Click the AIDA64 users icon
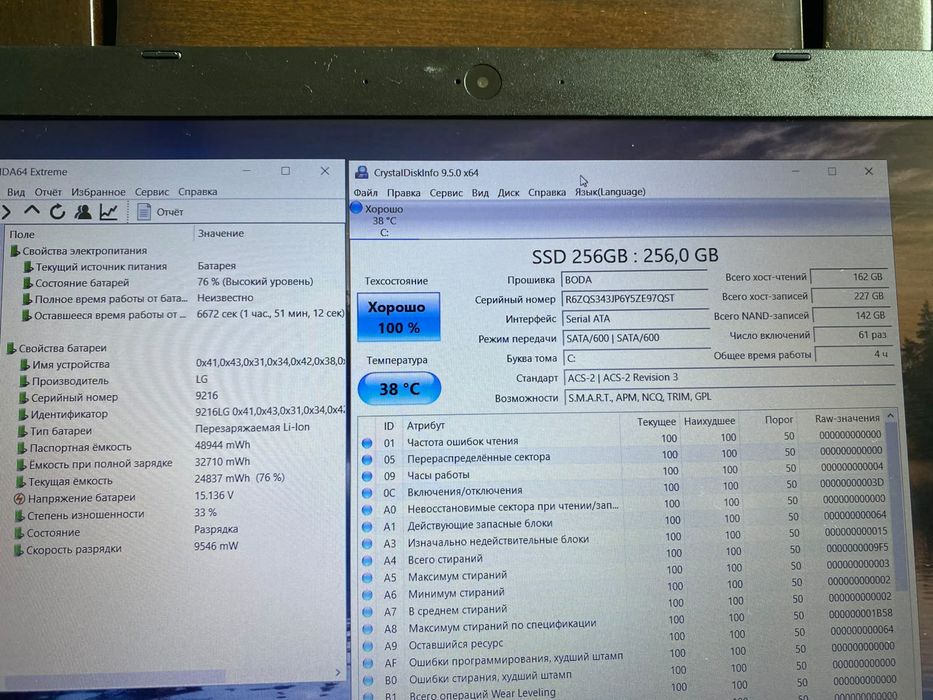The image size is (933, 700). coord(83,211)
